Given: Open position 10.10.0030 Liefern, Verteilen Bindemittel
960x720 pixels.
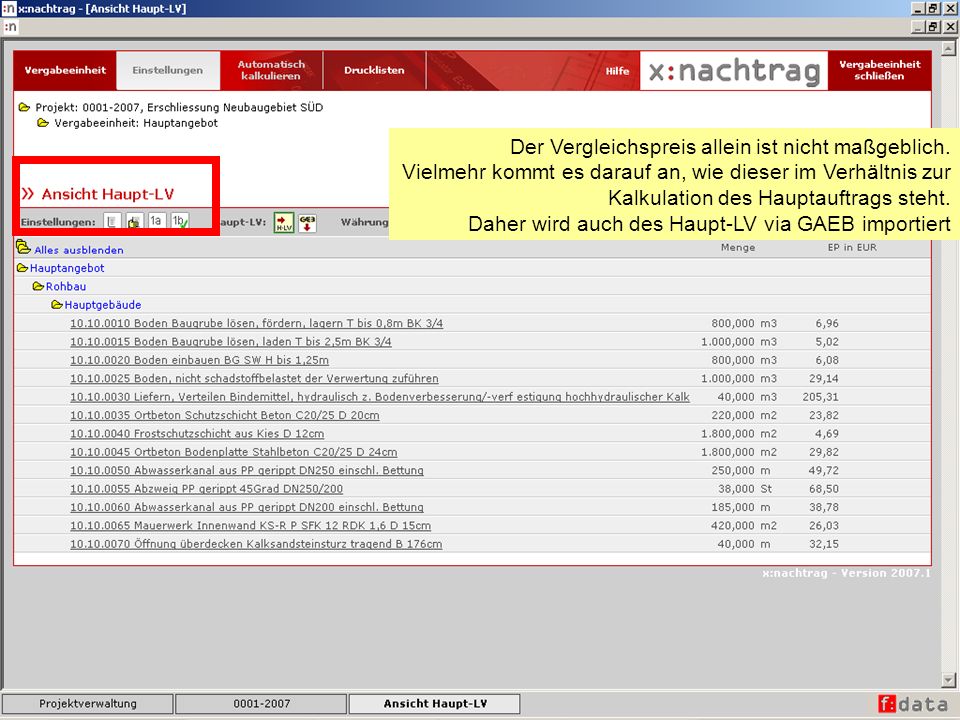Looking at the screenshot, I should click(x=380, y=397).
